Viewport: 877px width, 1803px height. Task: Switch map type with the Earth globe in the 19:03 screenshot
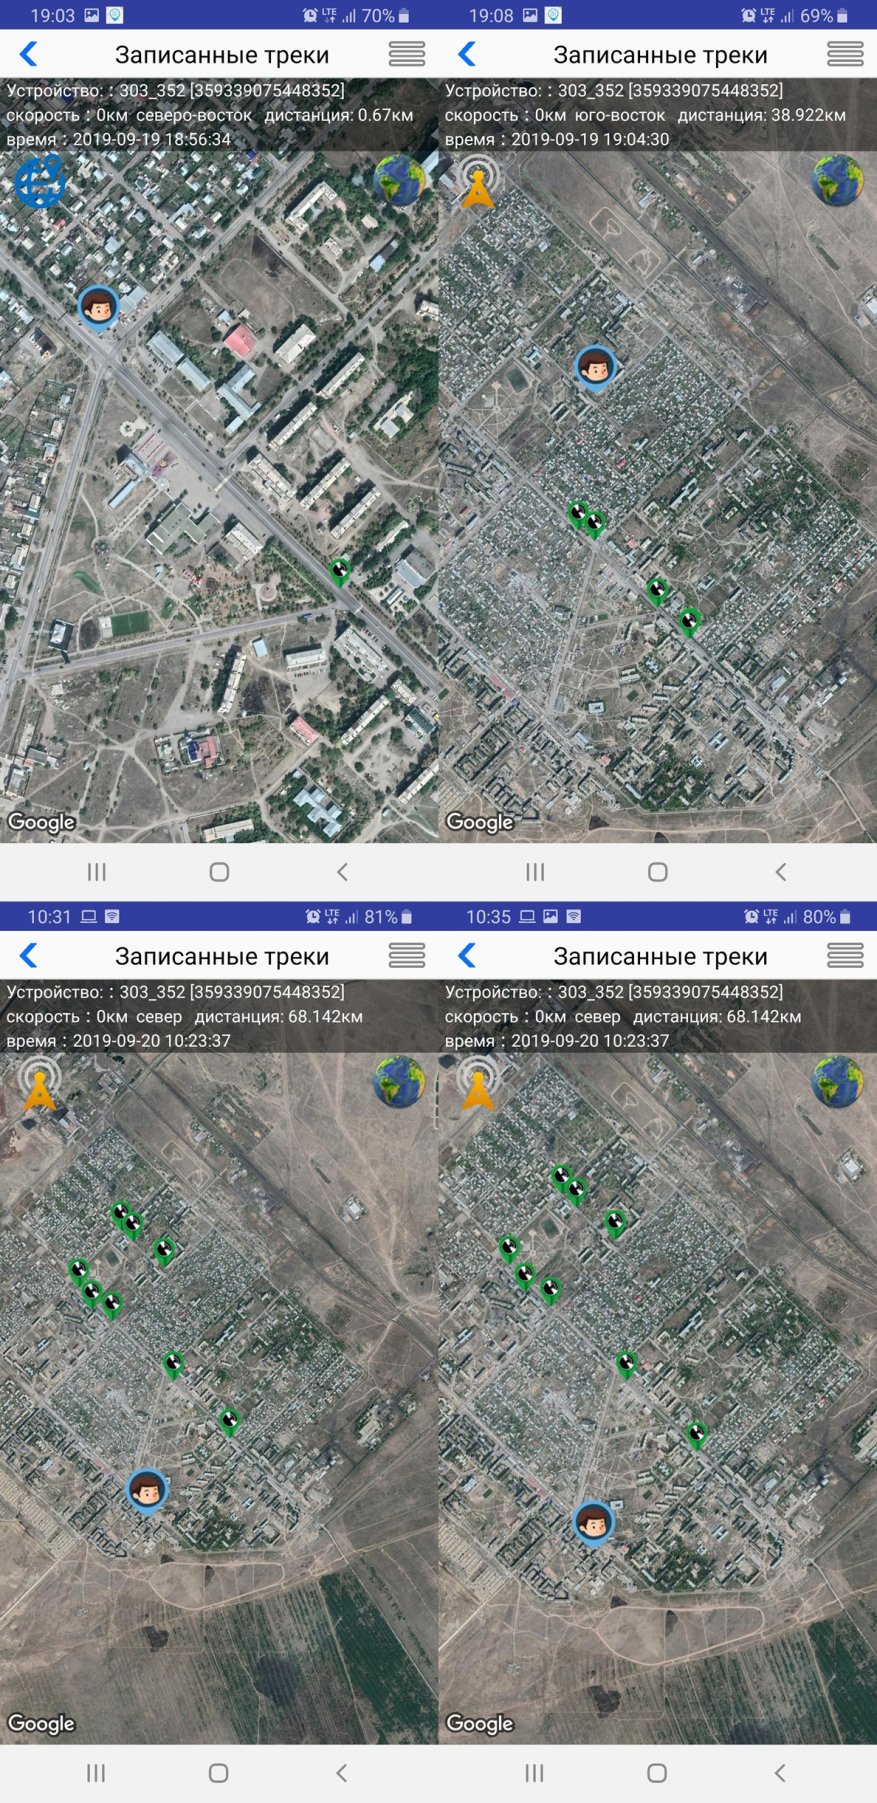(x=399, y=180)
